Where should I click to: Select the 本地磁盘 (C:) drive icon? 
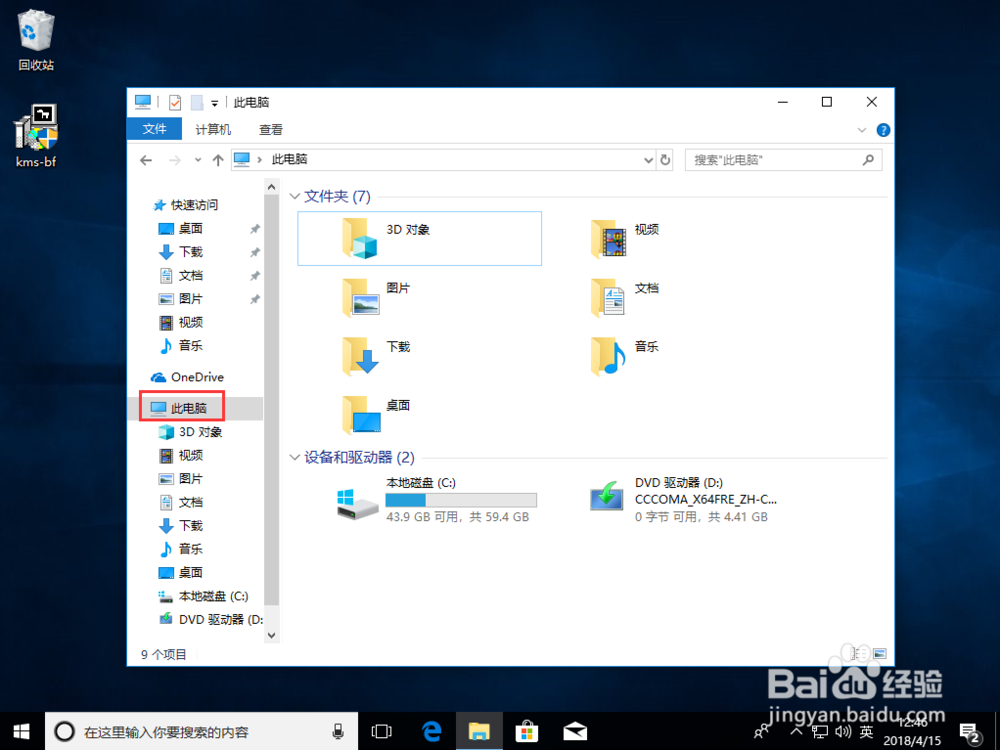(356, 503)
